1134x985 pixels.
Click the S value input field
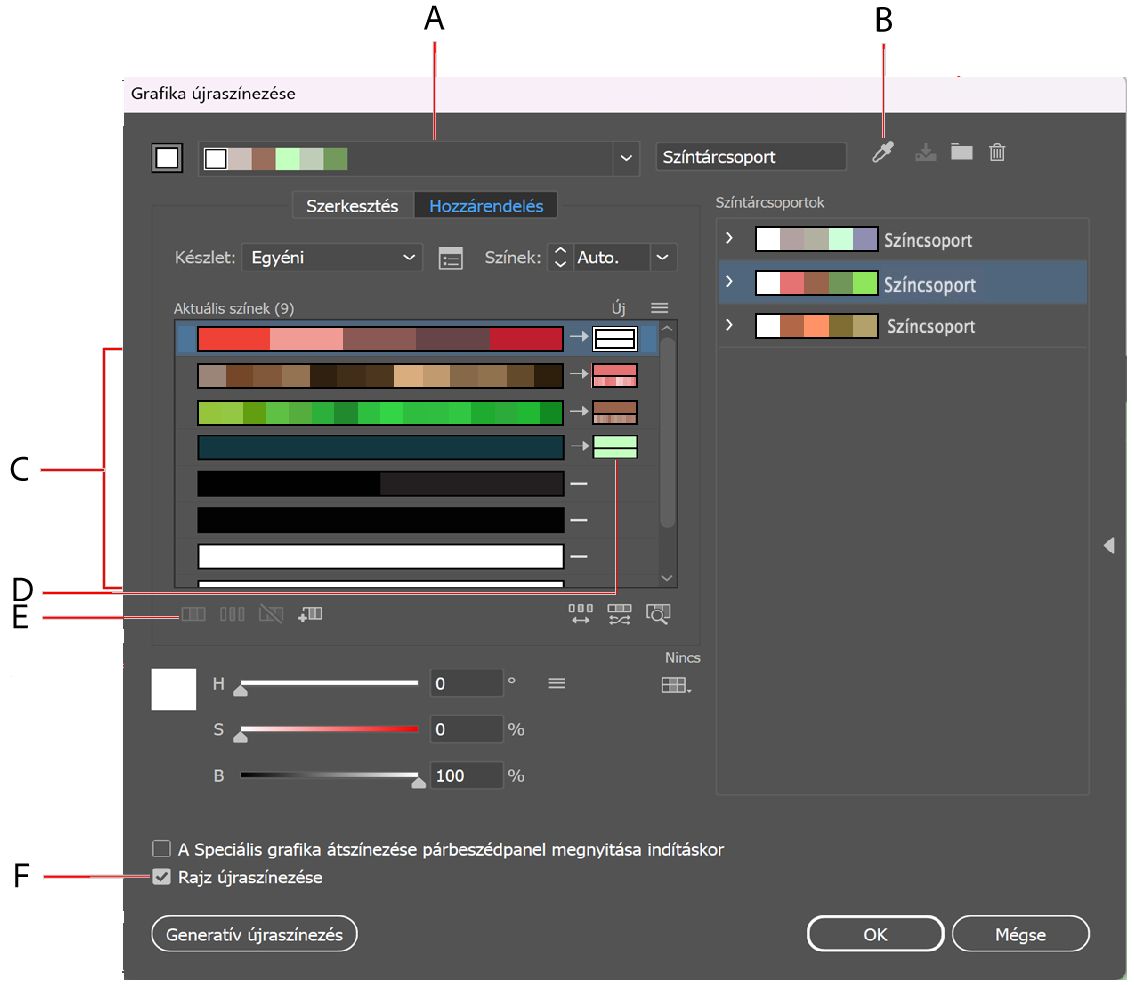pos(466,729)
